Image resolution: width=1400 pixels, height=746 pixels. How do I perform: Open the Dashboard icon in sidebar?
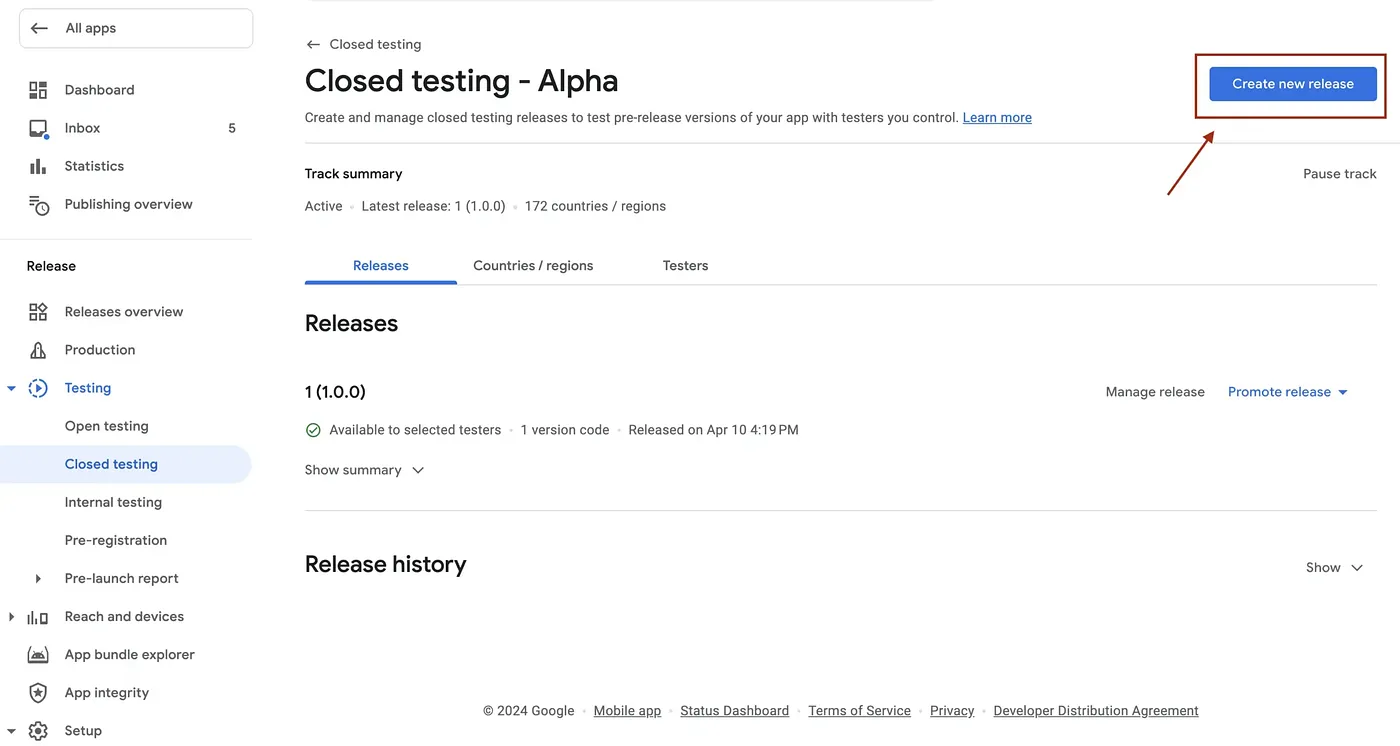click(x=38, y=89)
